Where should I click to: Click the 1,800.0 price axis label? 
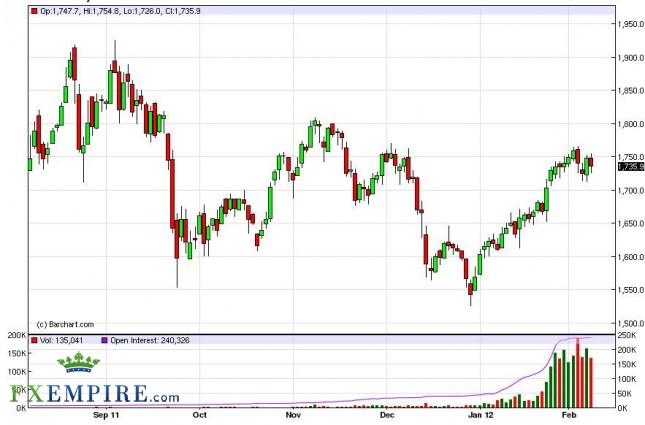(x=631, y=124)
